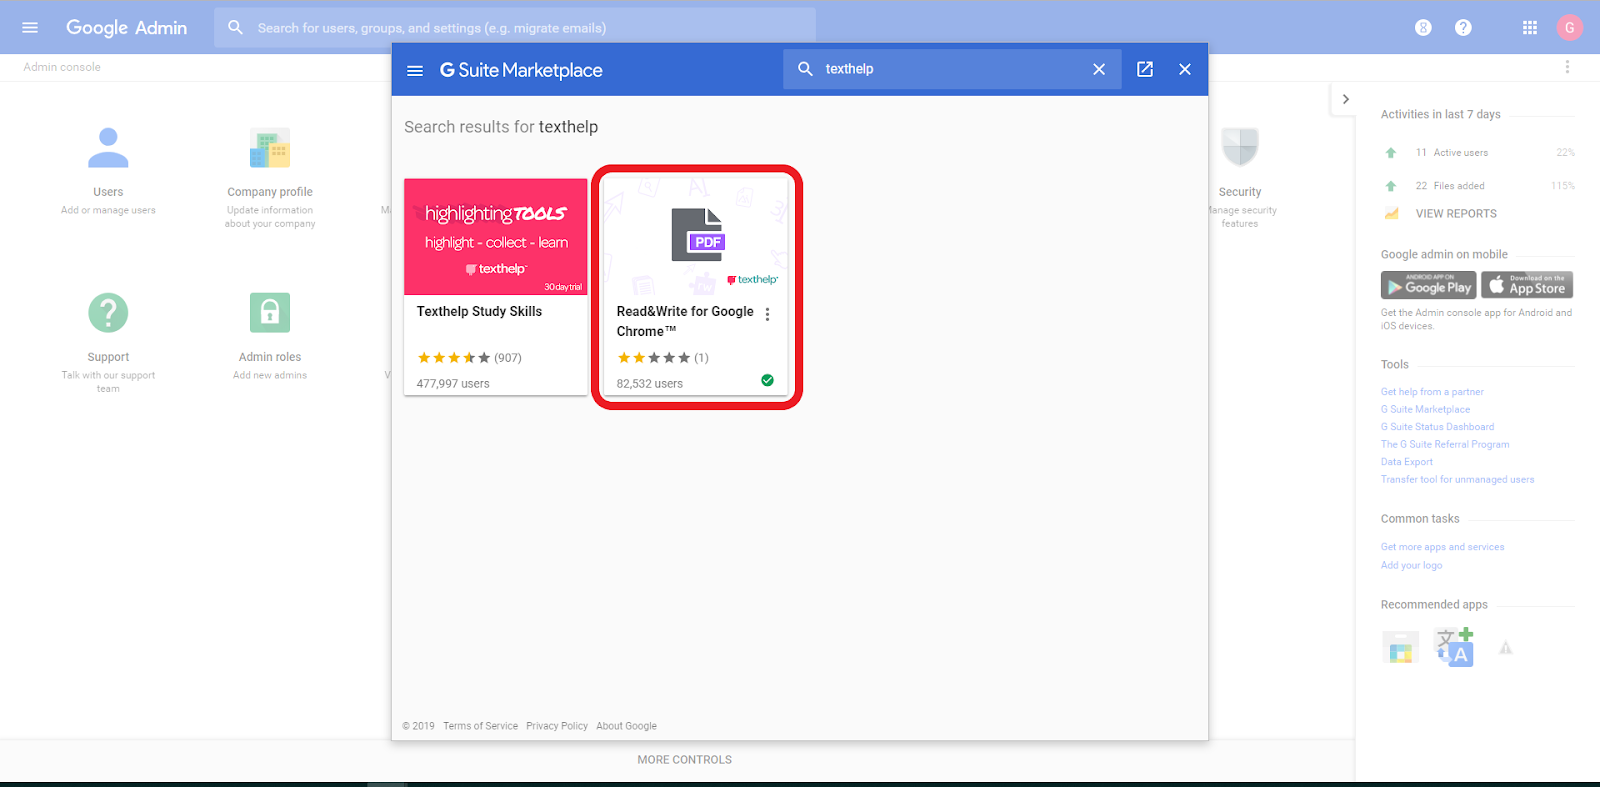Open the Google account avatar
This screenshot has height=787, width=1600.
tap(1570, 28)
